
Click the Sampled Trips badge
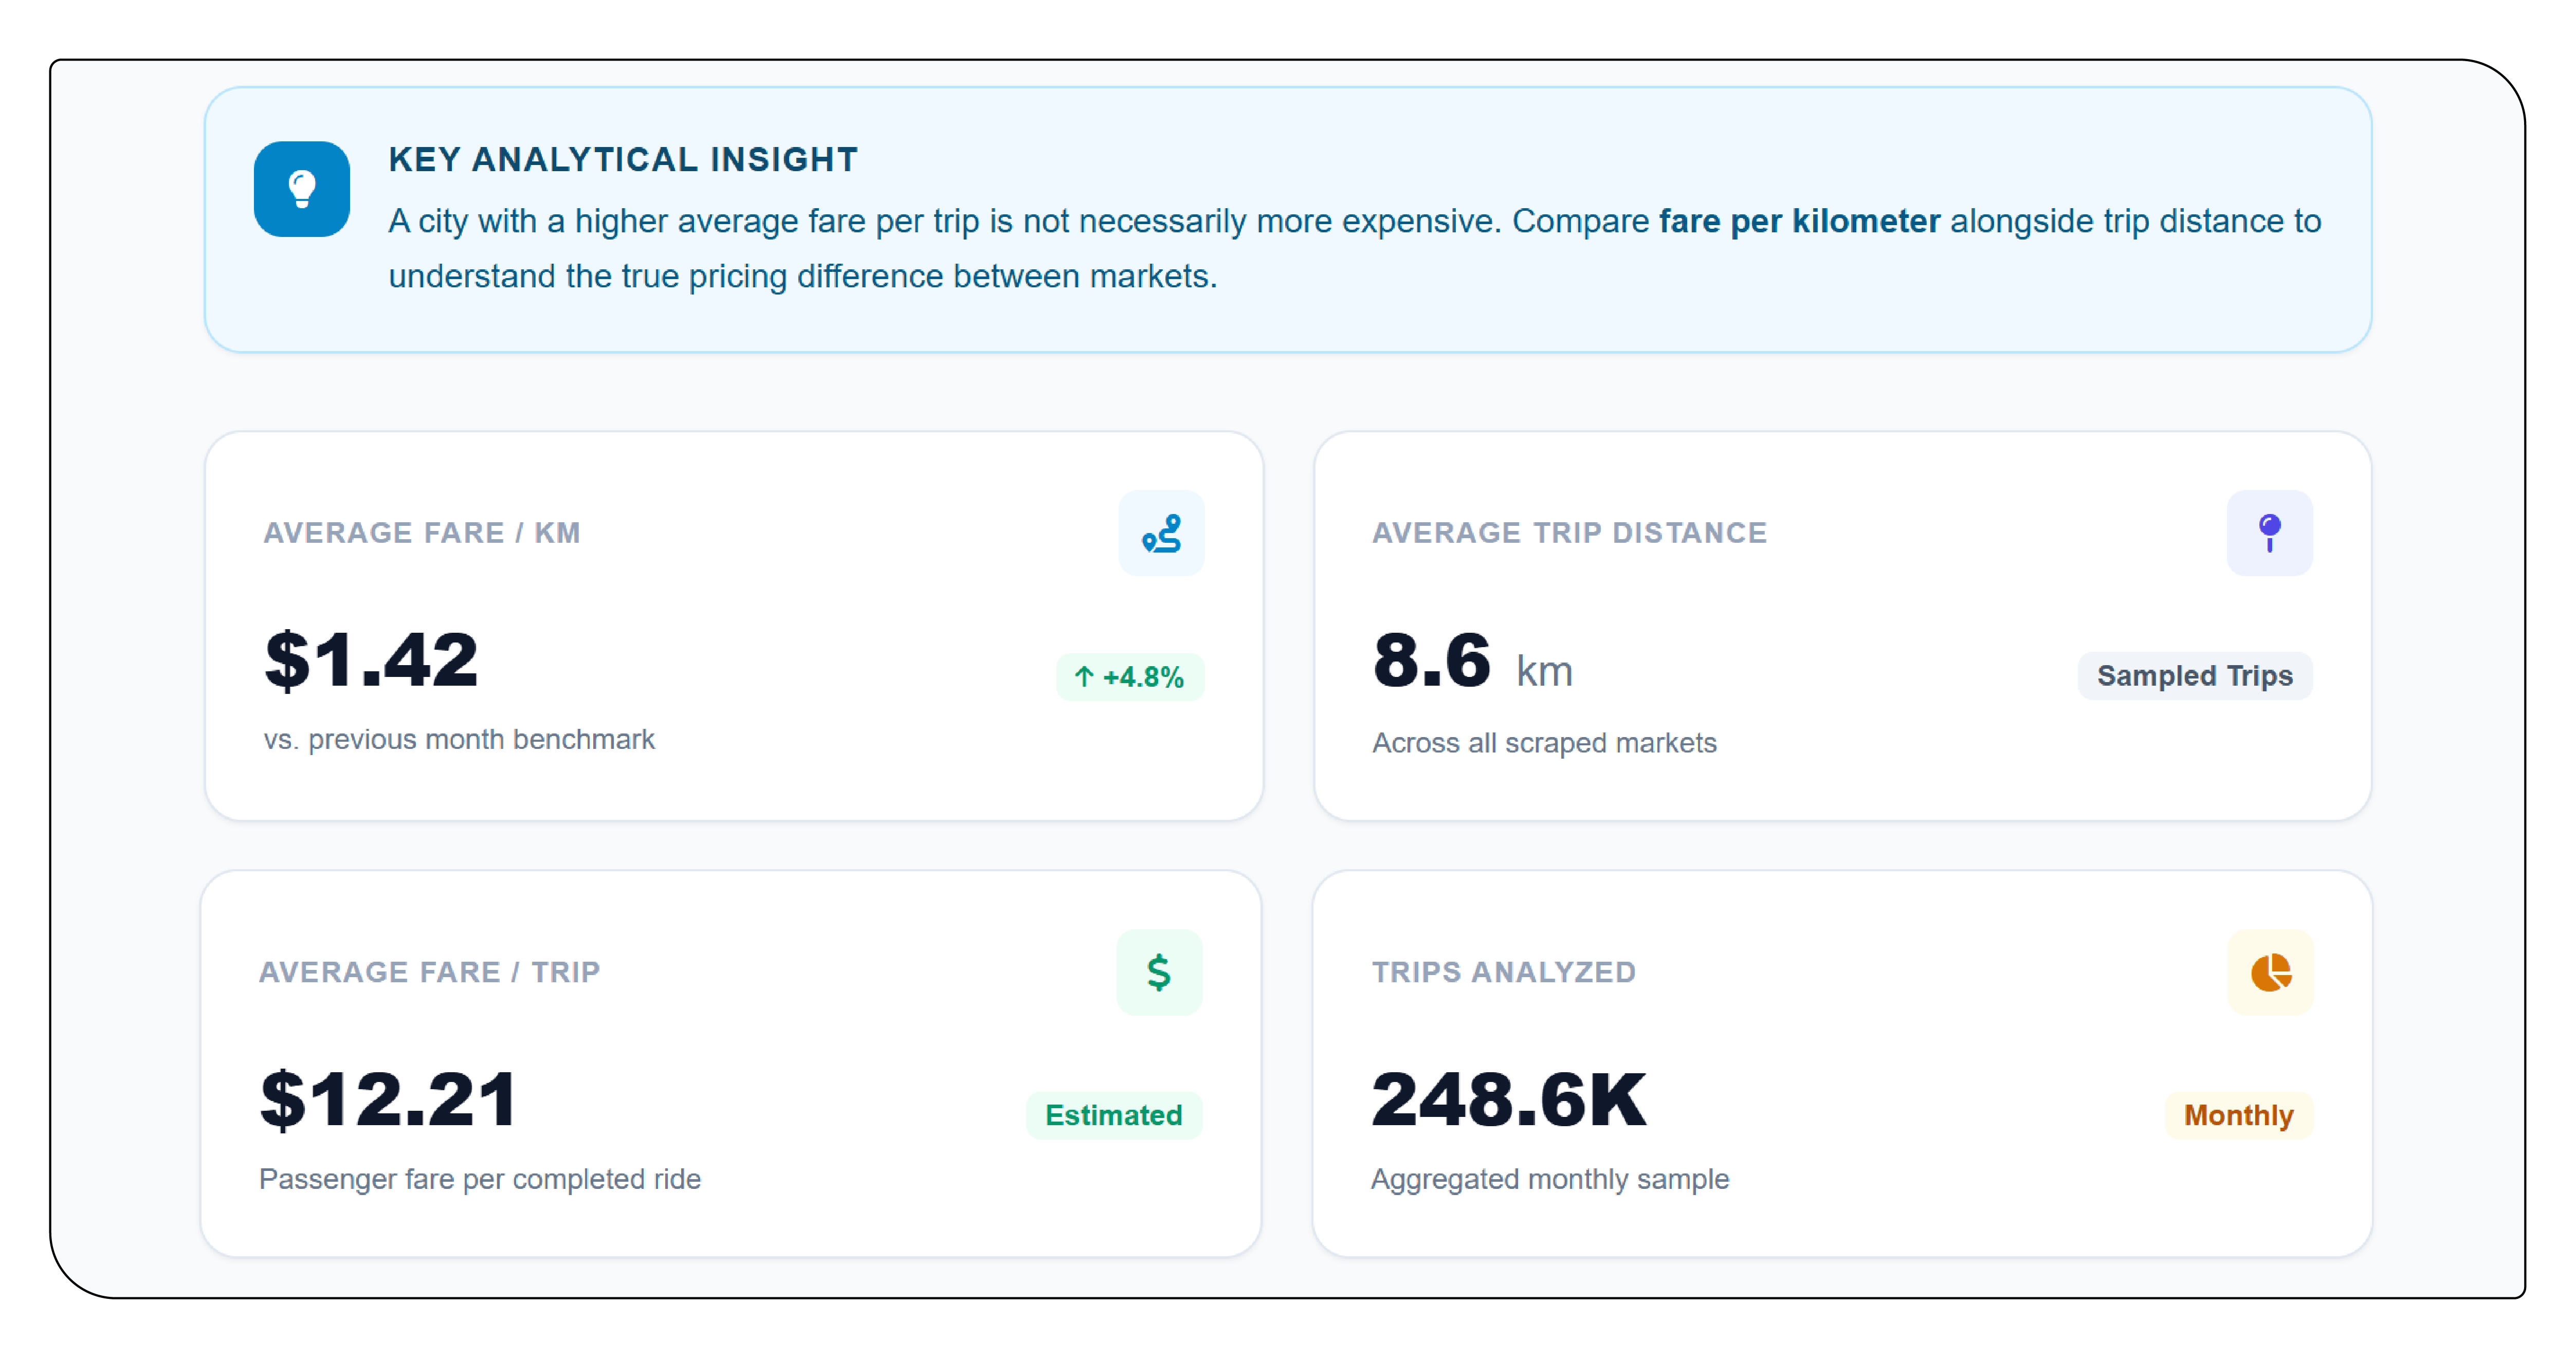coord(2195,676)
